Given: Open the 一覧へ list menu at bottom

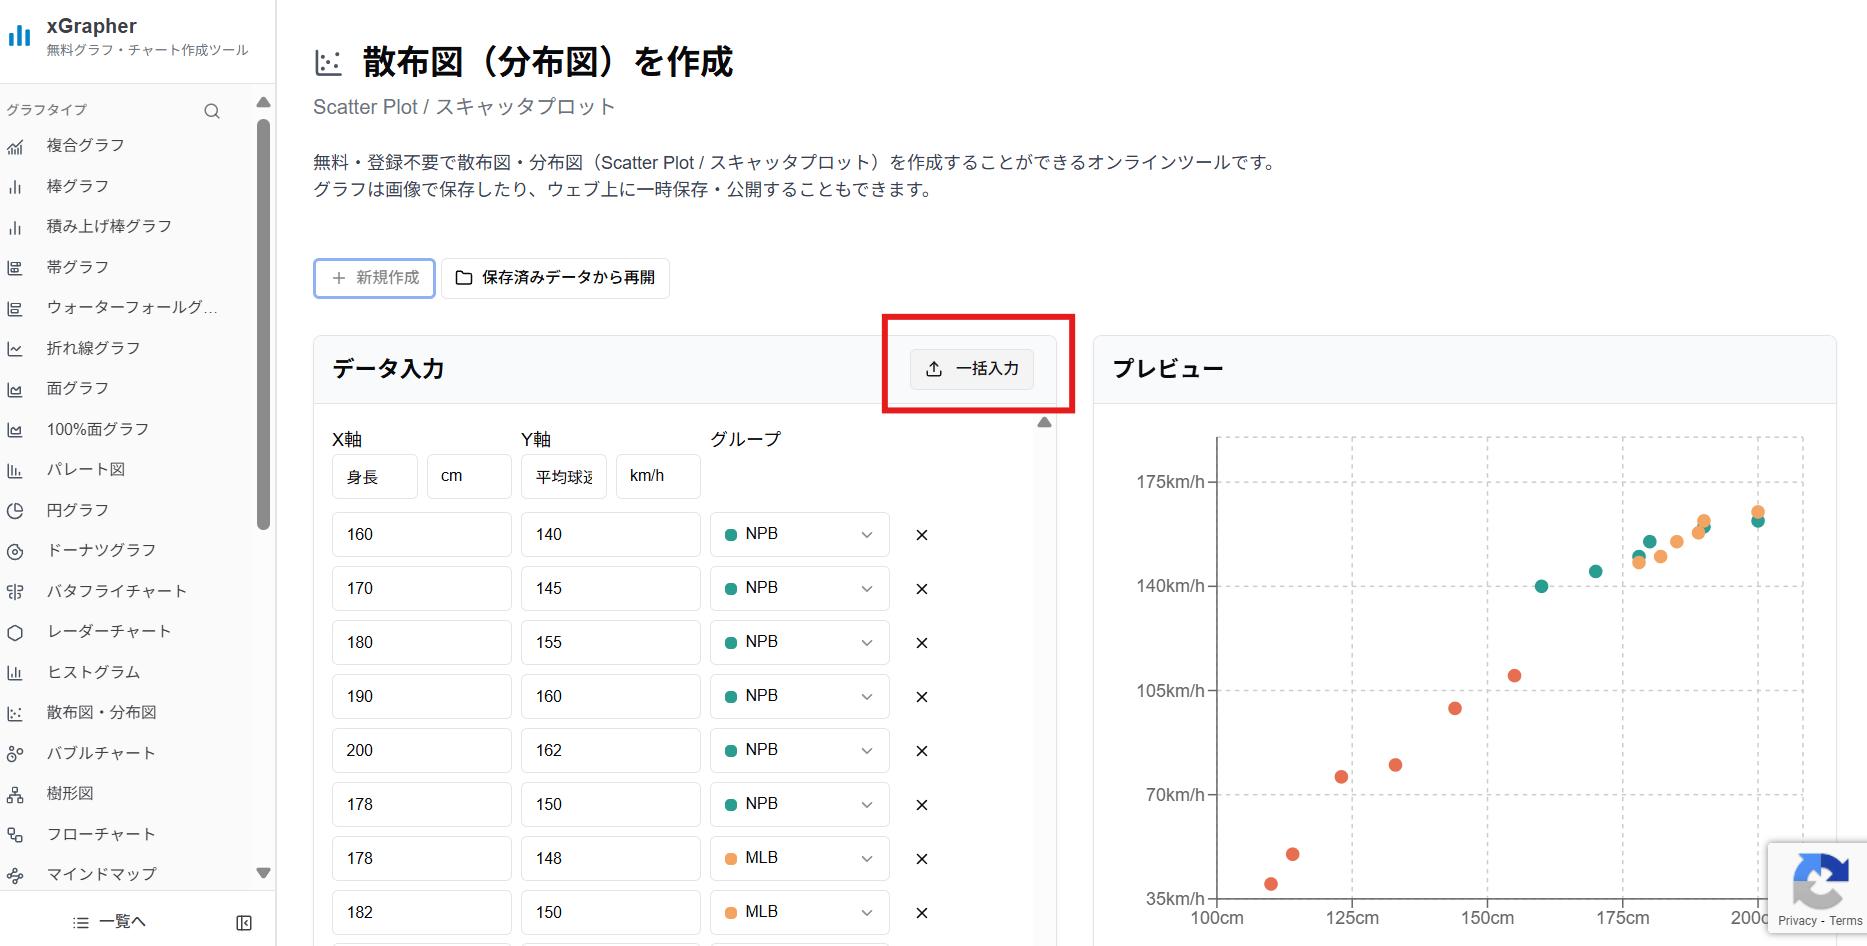Looking at the screenshot, I should coord(110,921).
